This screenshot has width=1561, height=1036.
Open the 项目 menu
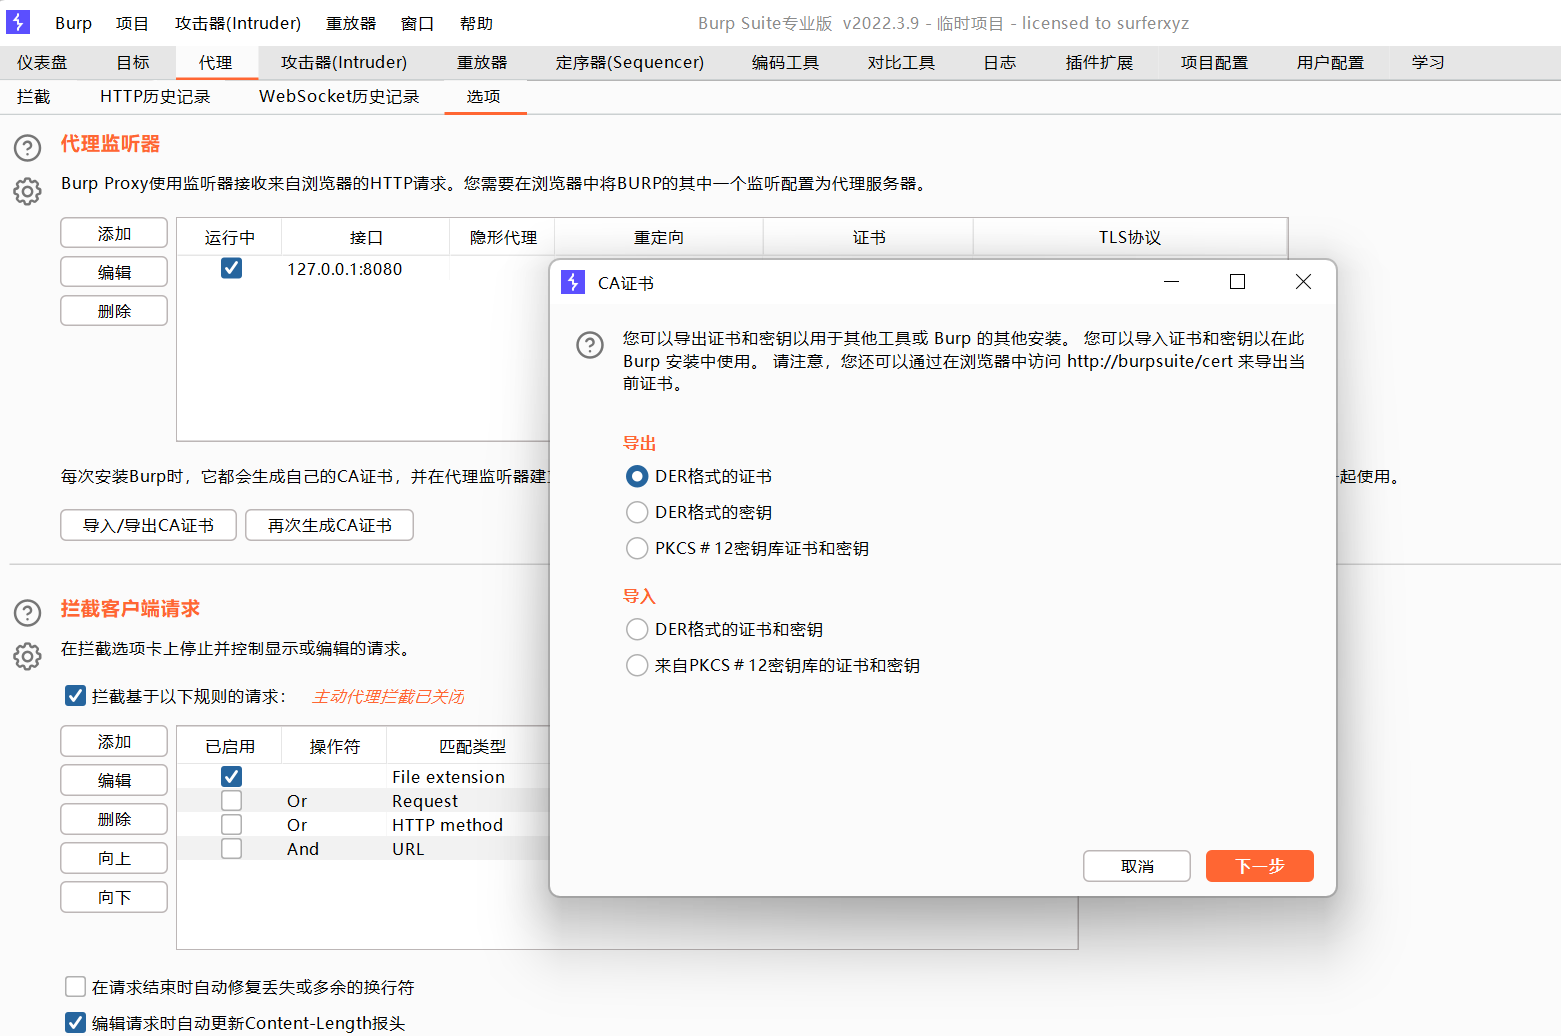(132, 23)
